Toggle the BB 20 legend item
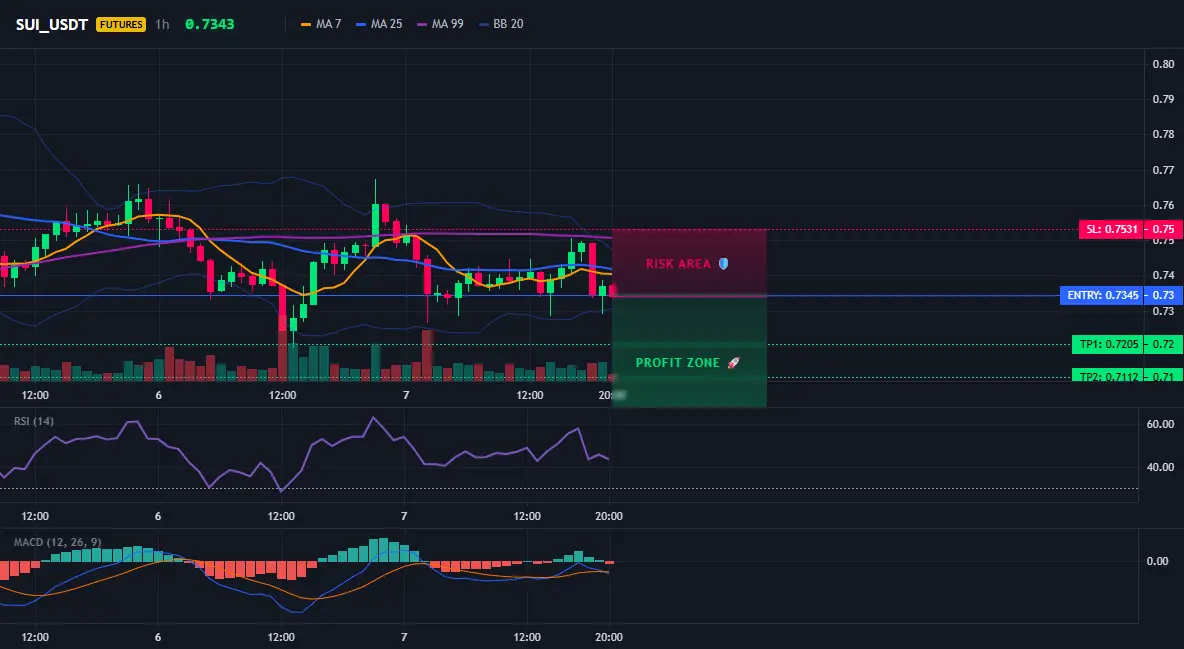 (501, 24)
